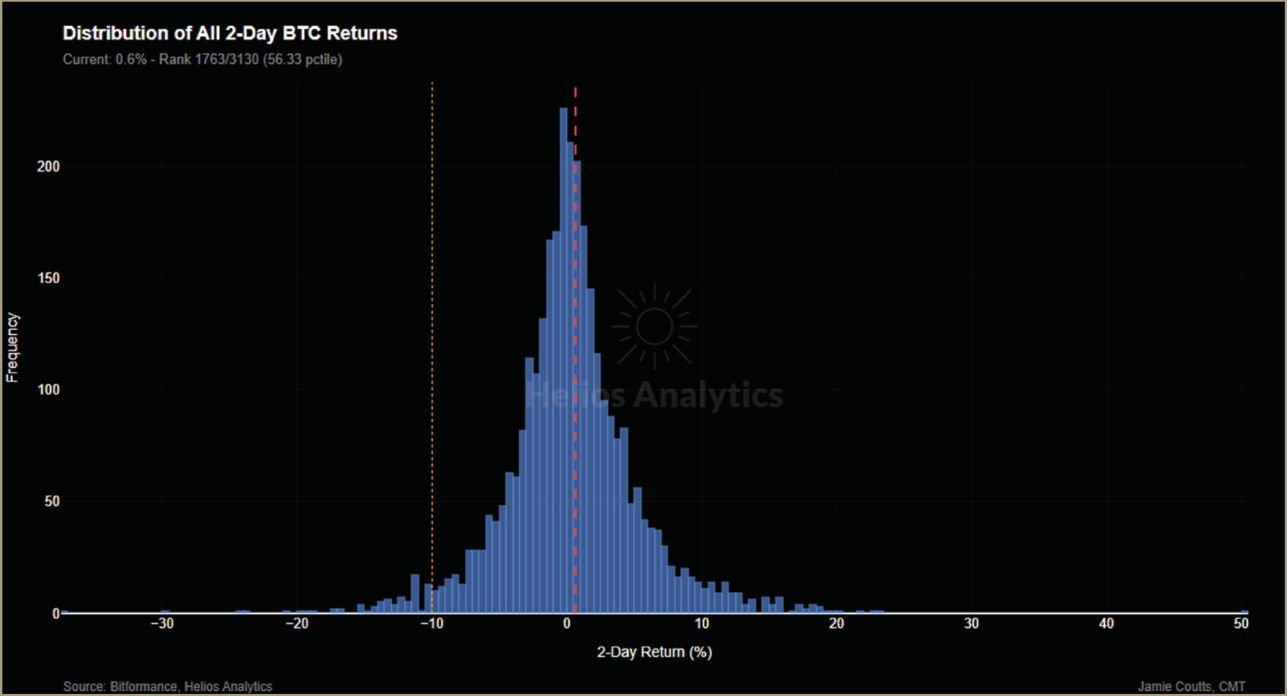Click the y-axis tick label '200'
The height and width of the screenshot is (696, 1287).
tap(49, 166)
